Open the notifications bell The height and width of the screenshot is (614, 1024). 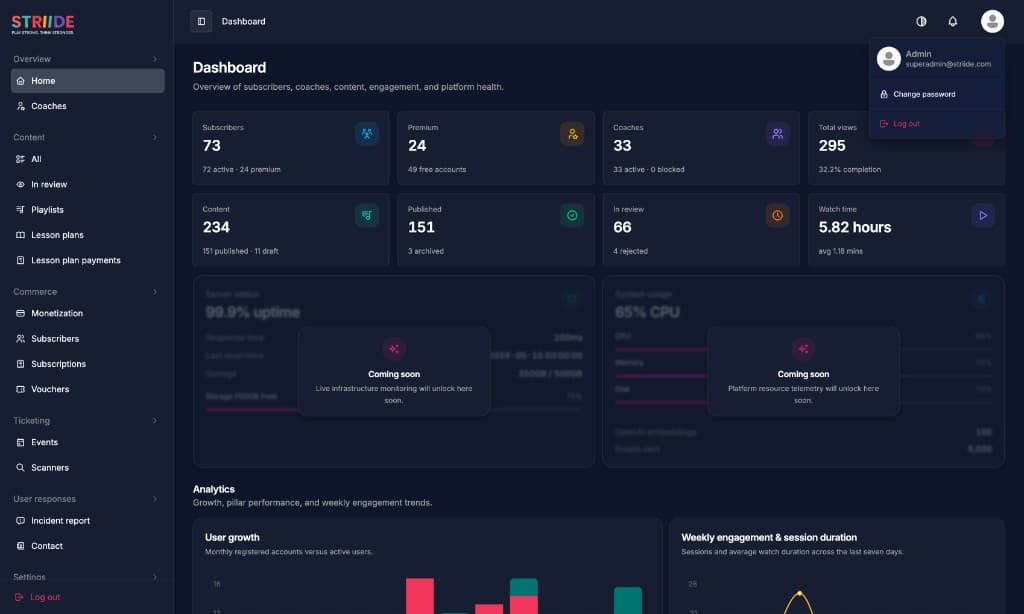[x=952, y=22]
